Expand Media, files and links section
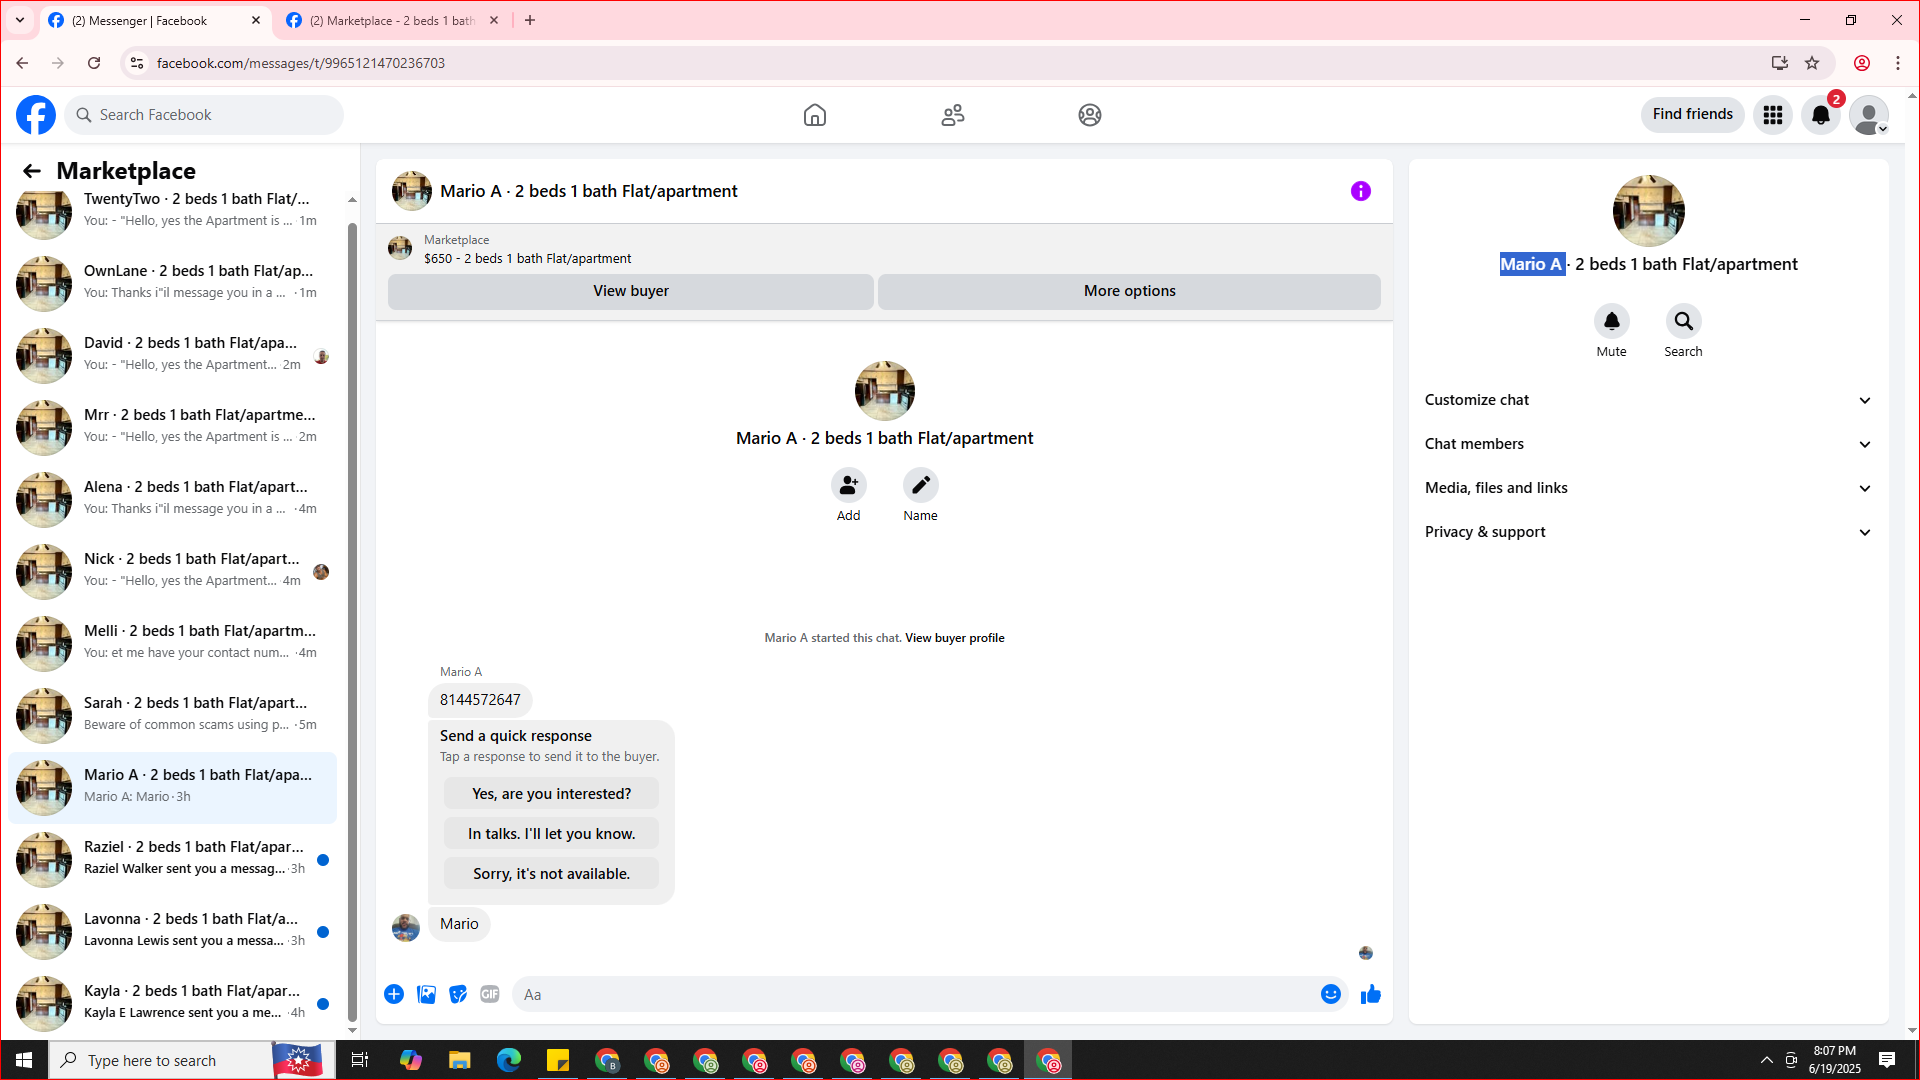 (1649, 488)
